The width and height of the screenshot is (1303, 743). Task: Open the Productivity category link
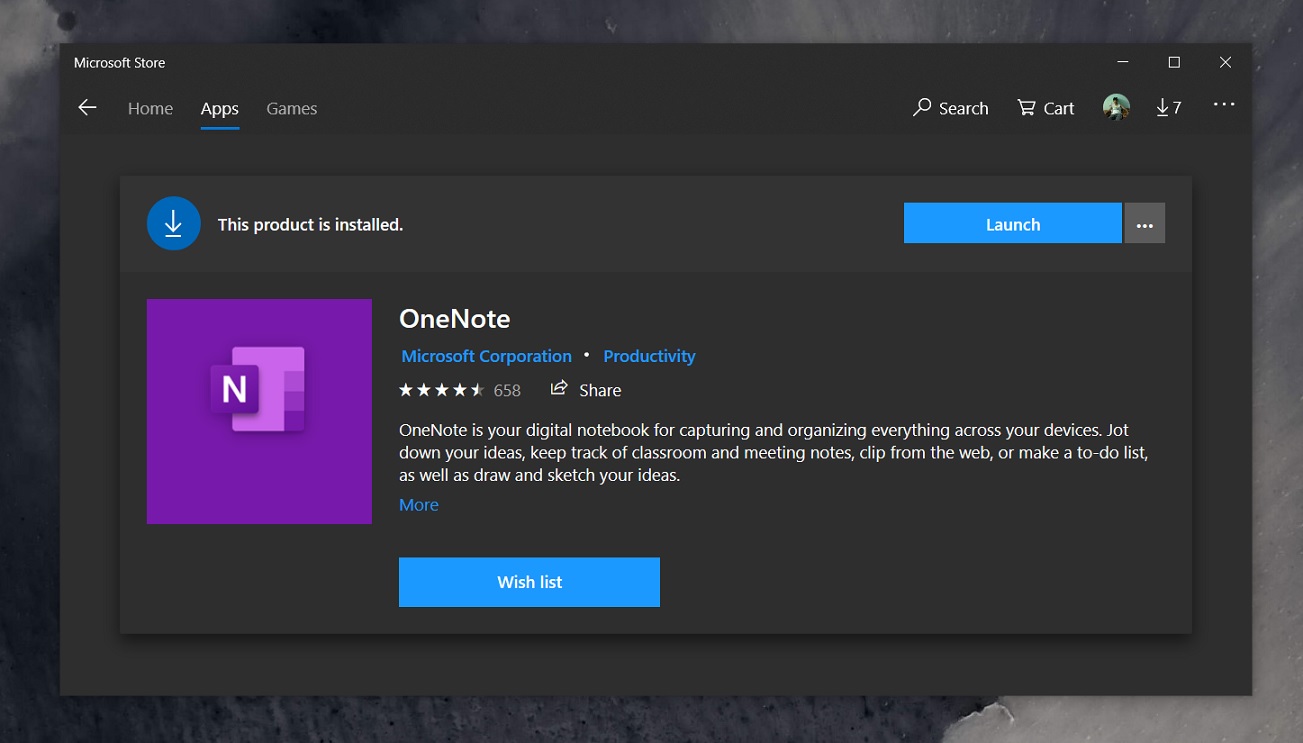point(649,356)
